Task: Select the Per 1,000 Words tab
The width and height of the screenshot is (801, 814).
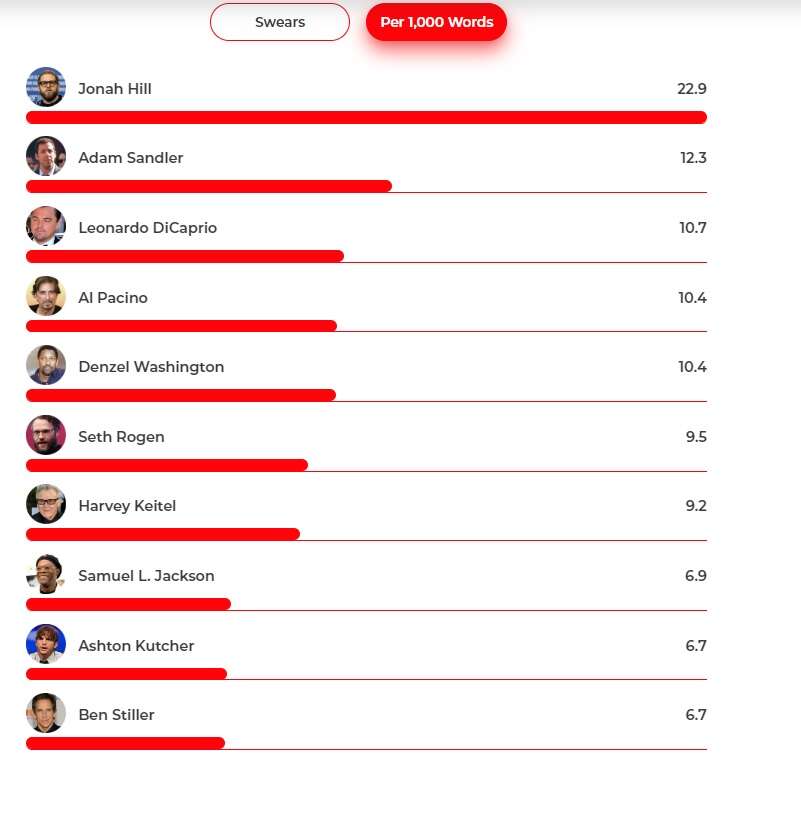Action: click(x=436, y=22)
